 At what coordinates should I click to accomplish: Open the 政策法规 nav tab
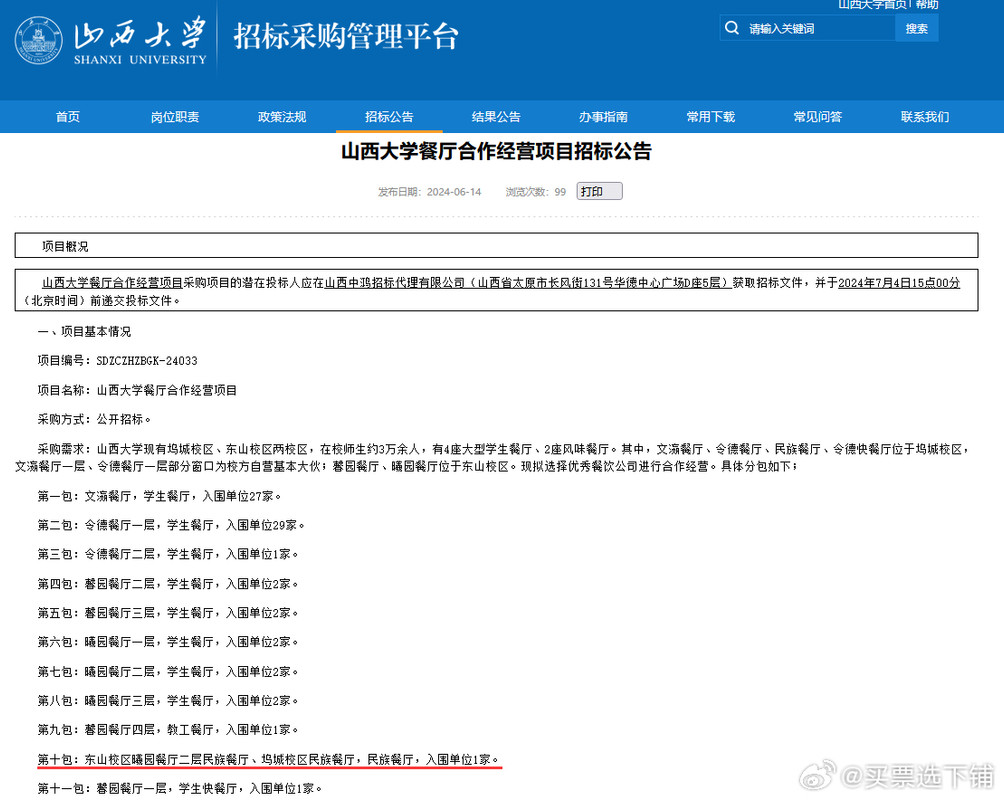point(282,117)
